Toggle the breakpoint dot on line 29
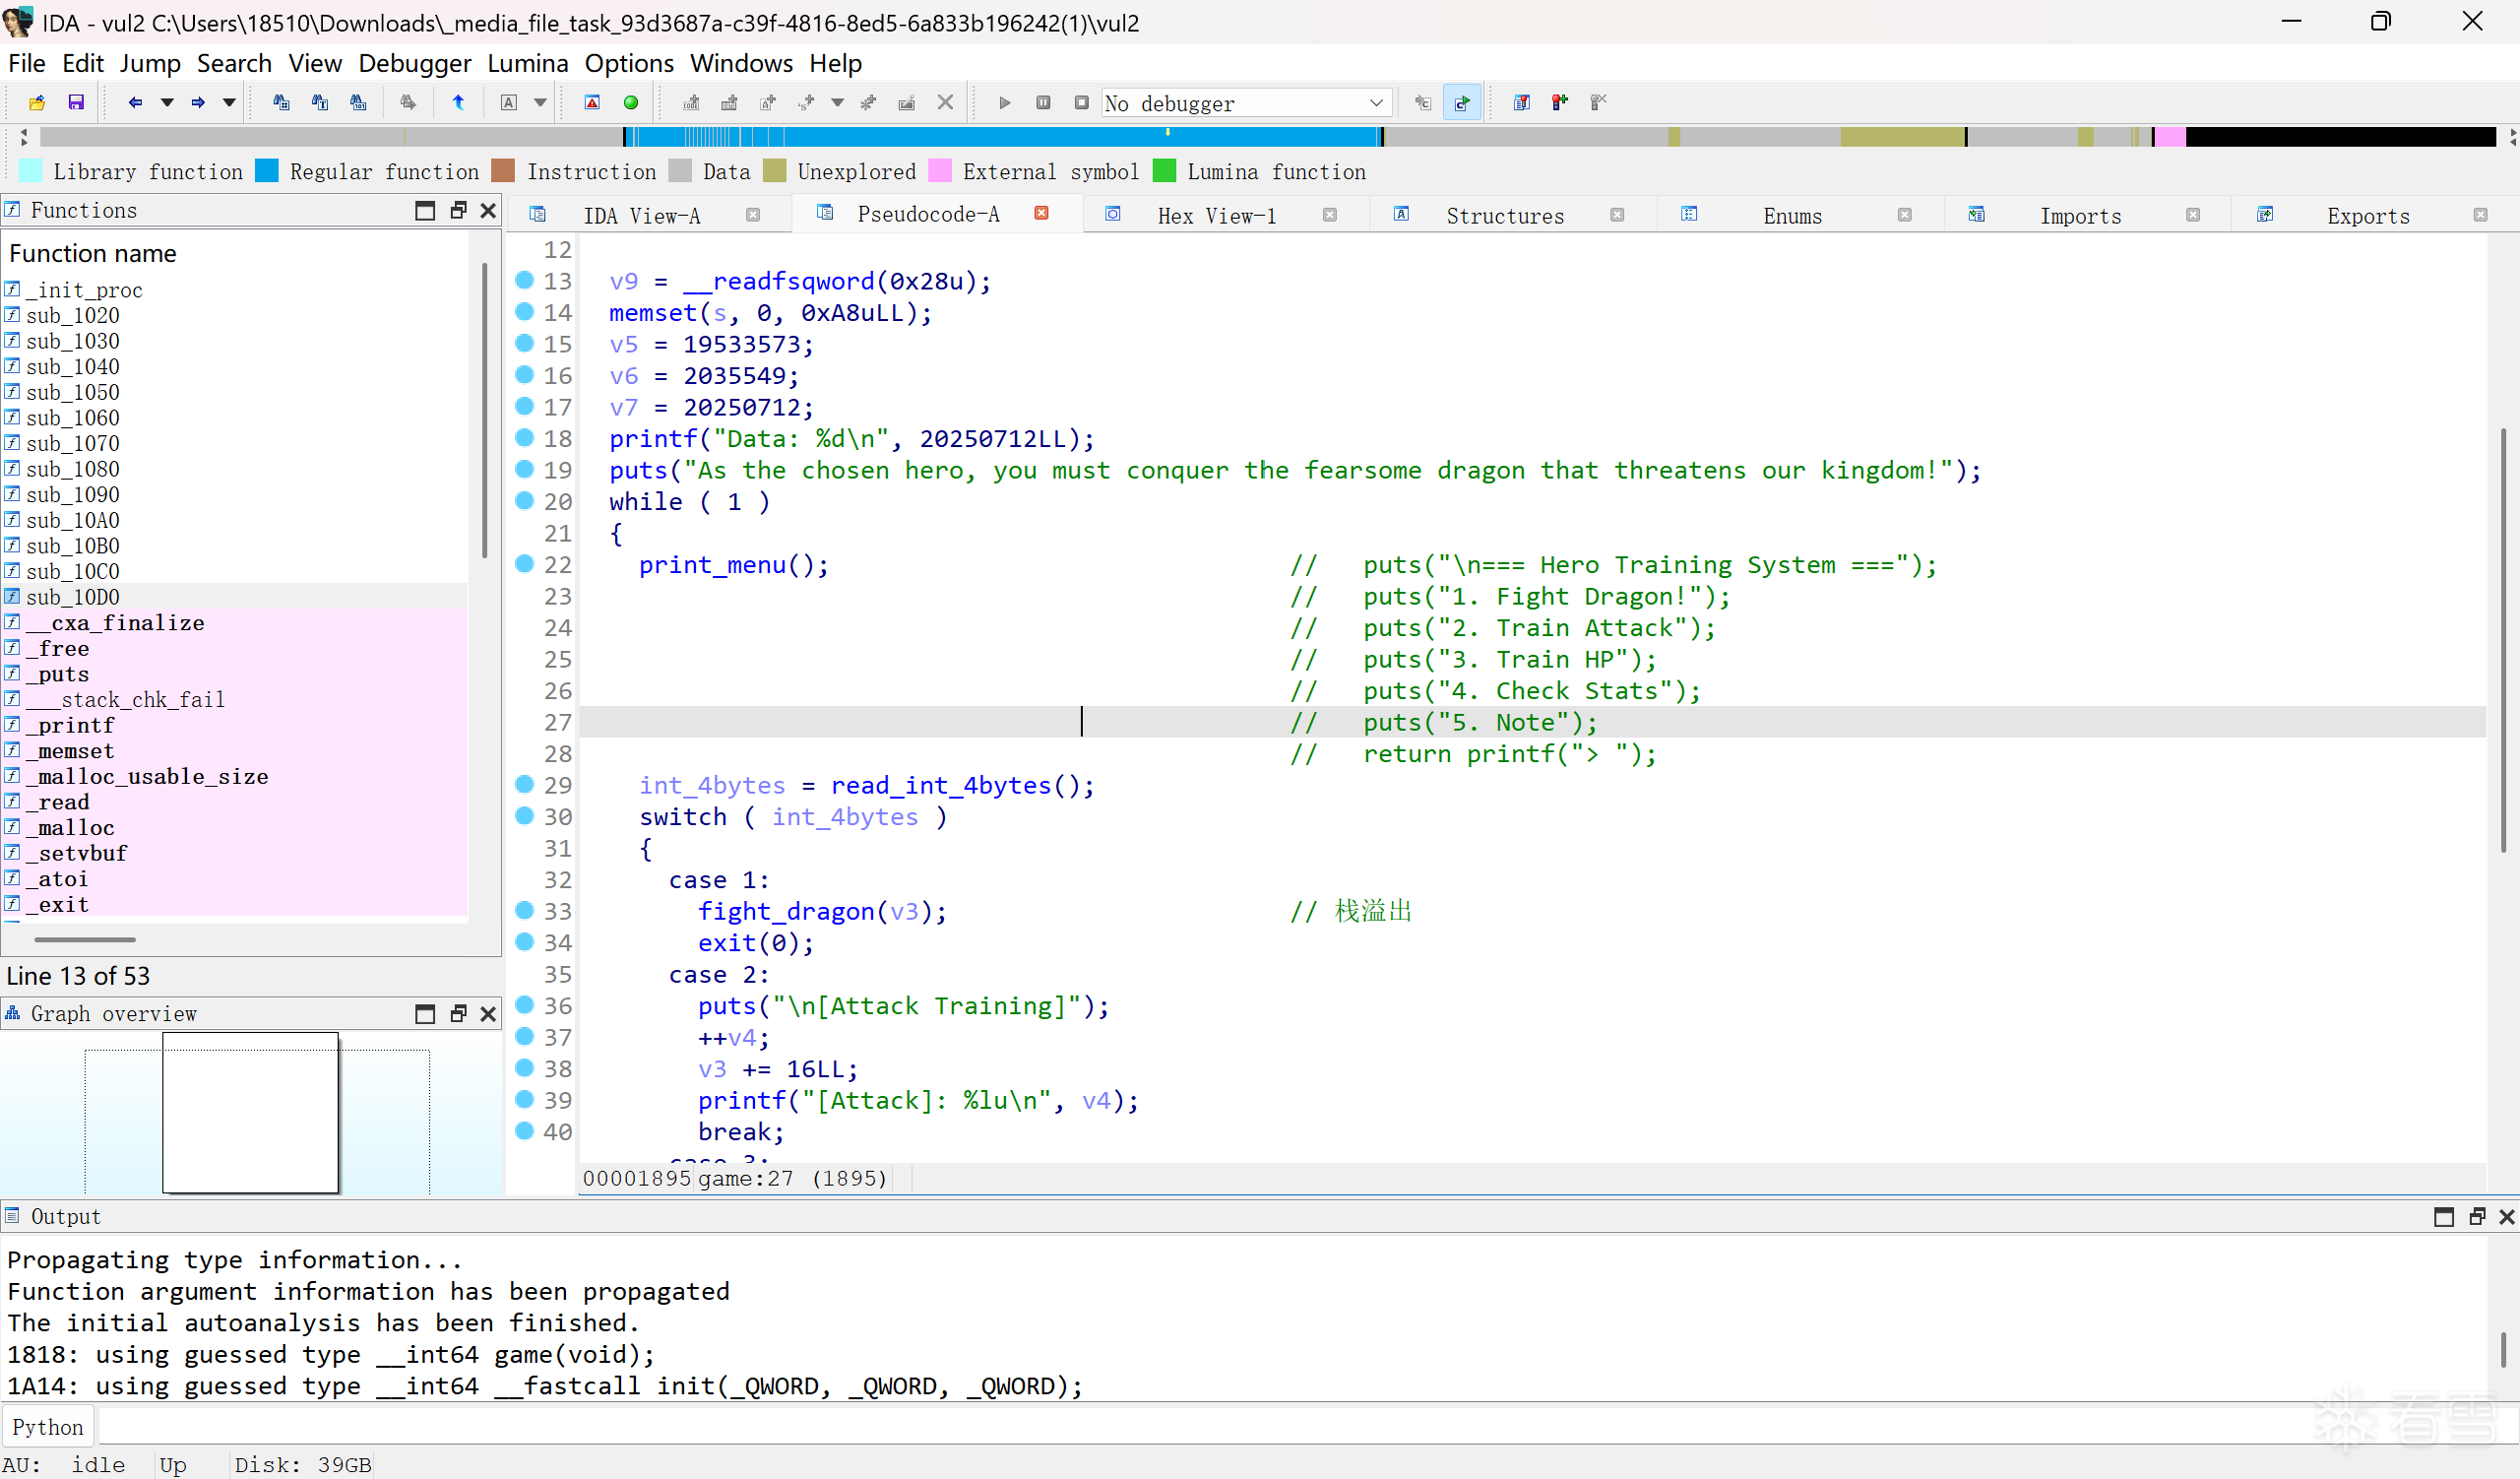Viewport: 2520px width, 1479px height. click(x=524, y=784)
